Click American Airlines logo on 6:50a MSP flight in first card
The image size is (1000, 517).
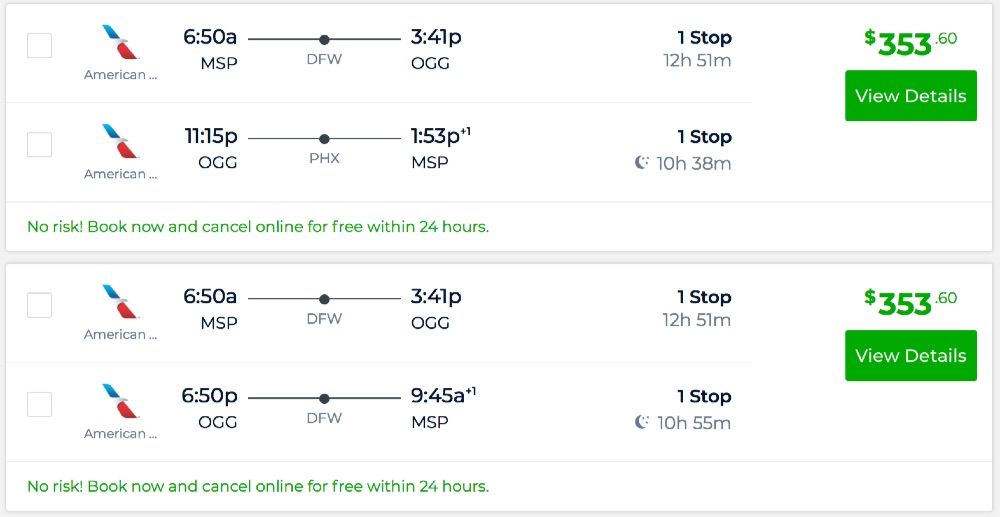(121, 42)
